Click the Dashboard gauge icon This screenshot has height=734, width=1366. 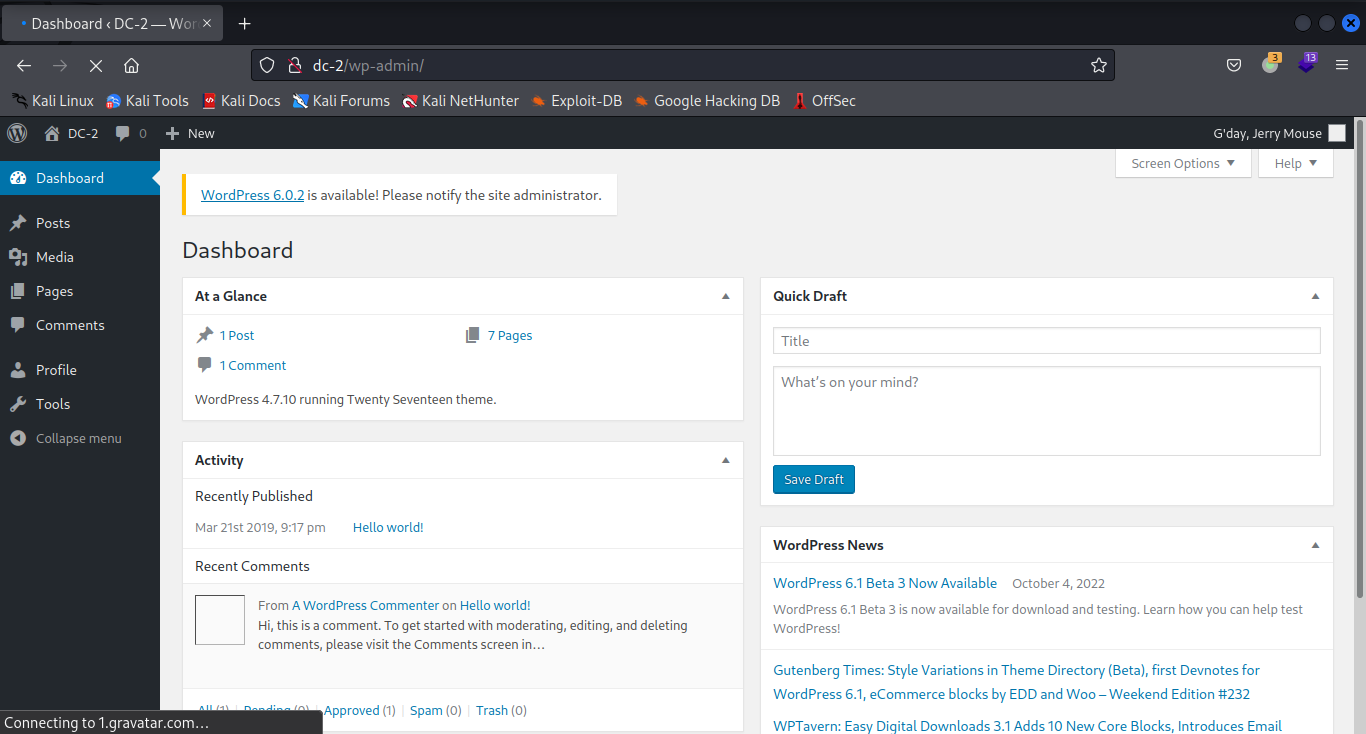coord(18,178)
